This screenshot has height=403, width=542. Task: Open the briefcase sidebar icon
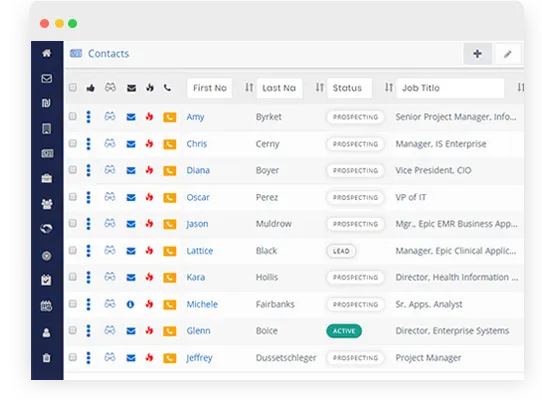coord(47,178)
